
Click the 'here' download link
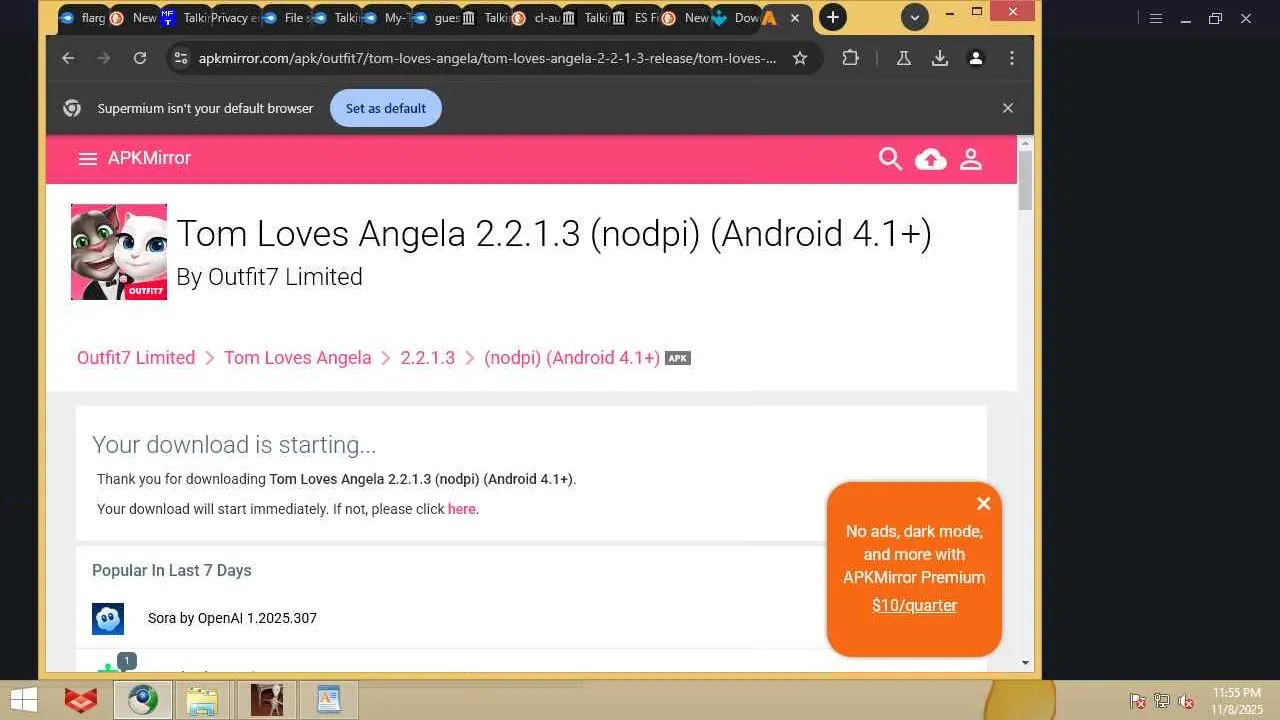pyautogui.click(x=462, y=509)
